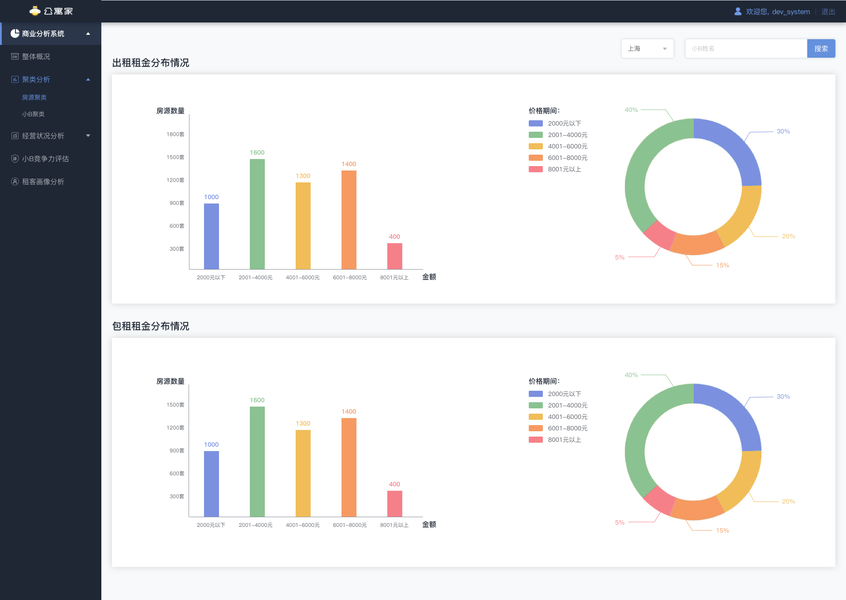Toggle 6001-8000元 legend in 出租 chart
This screenshot has width=846, height=600.
558,158
